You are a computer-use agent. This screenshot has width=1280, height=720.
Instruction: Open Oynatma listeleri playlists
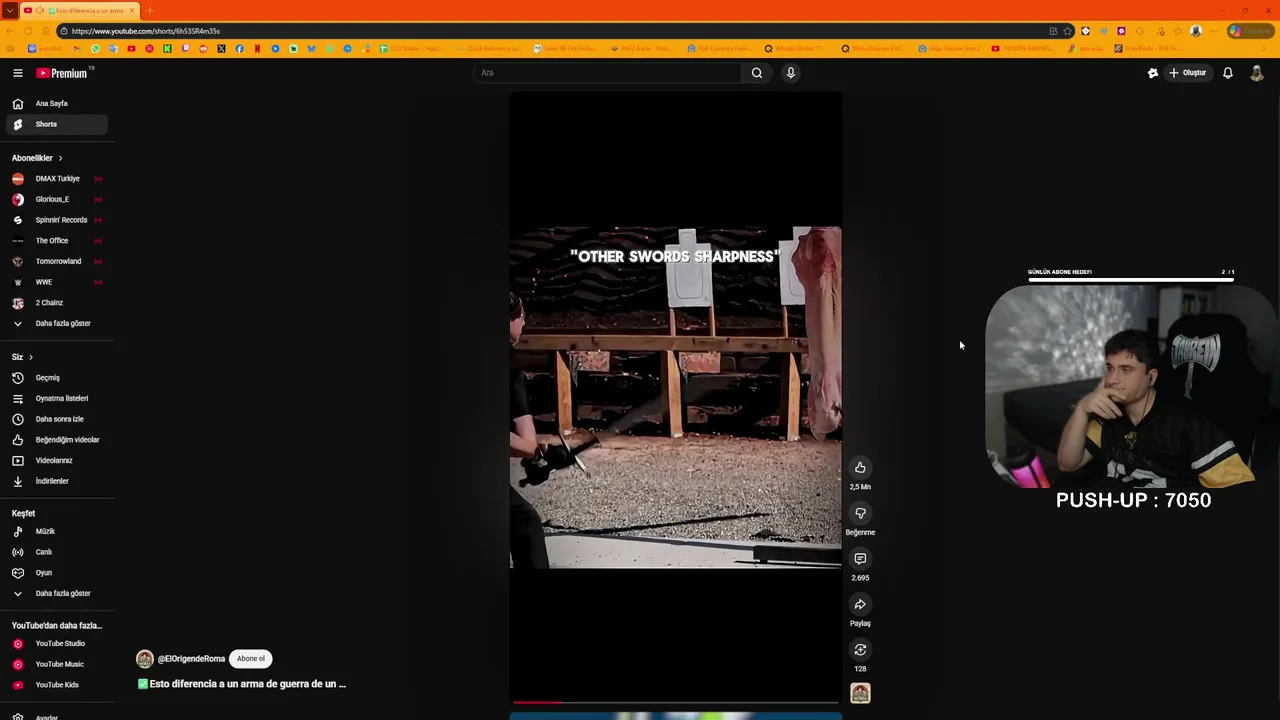click(x=57, y=398)
